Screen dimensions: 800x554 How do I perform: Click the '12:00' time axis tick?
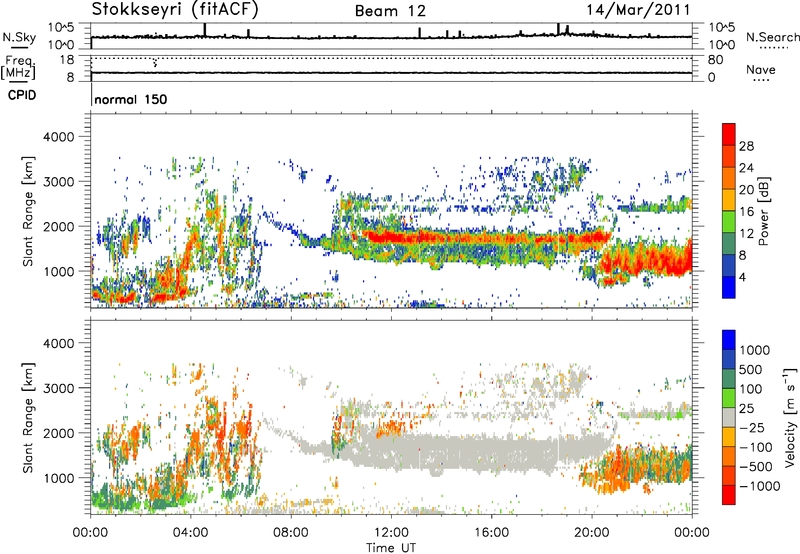click(x=391, y=533)
